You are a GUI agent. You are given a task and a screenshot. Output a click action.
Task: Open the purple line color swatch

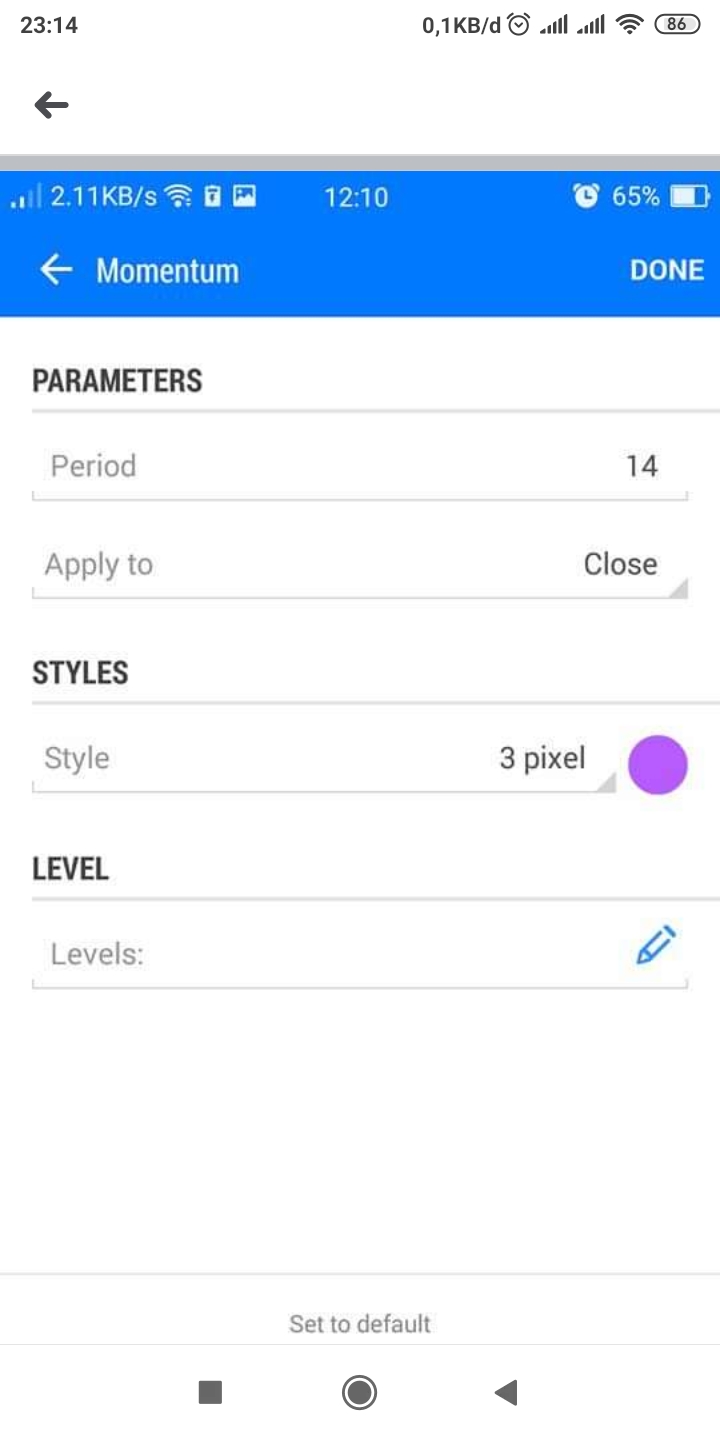point(658,764)
